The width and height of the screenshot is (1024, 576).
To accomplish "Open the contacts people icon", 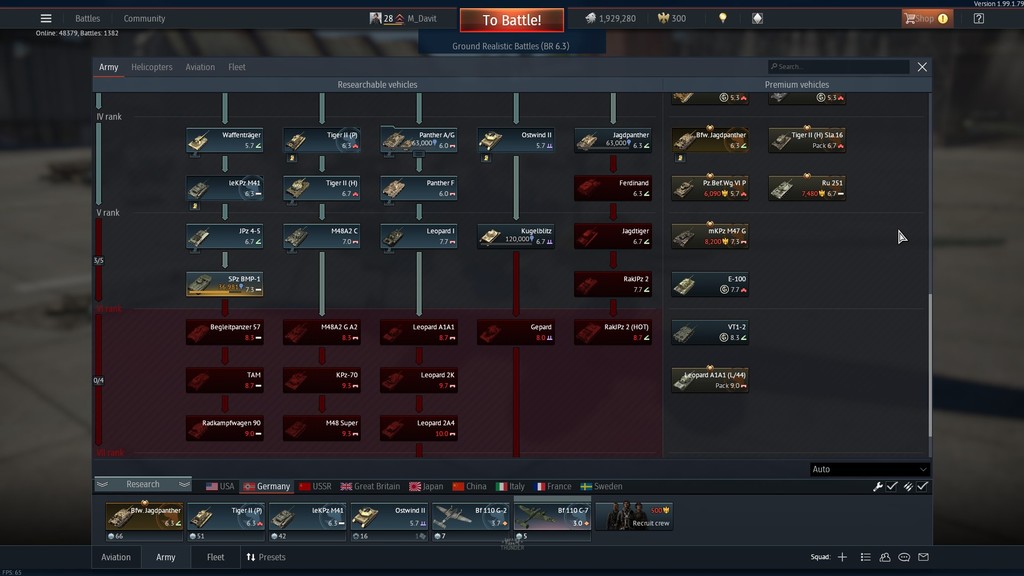I will click(885, 557).
